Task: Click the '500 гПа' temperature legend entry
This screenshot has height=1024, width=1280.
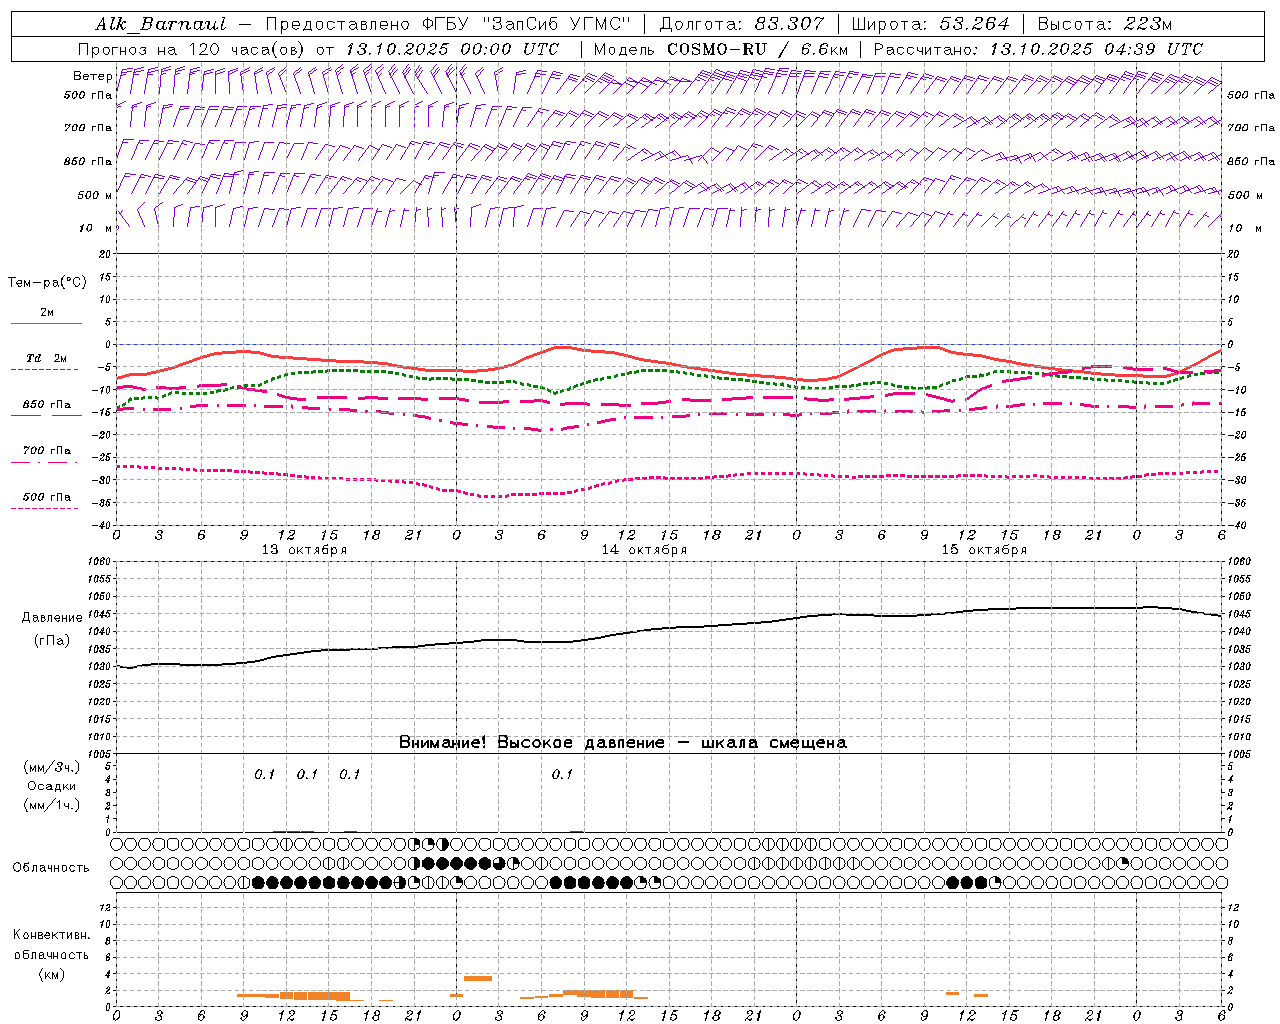Action: (x=47, y=497)
